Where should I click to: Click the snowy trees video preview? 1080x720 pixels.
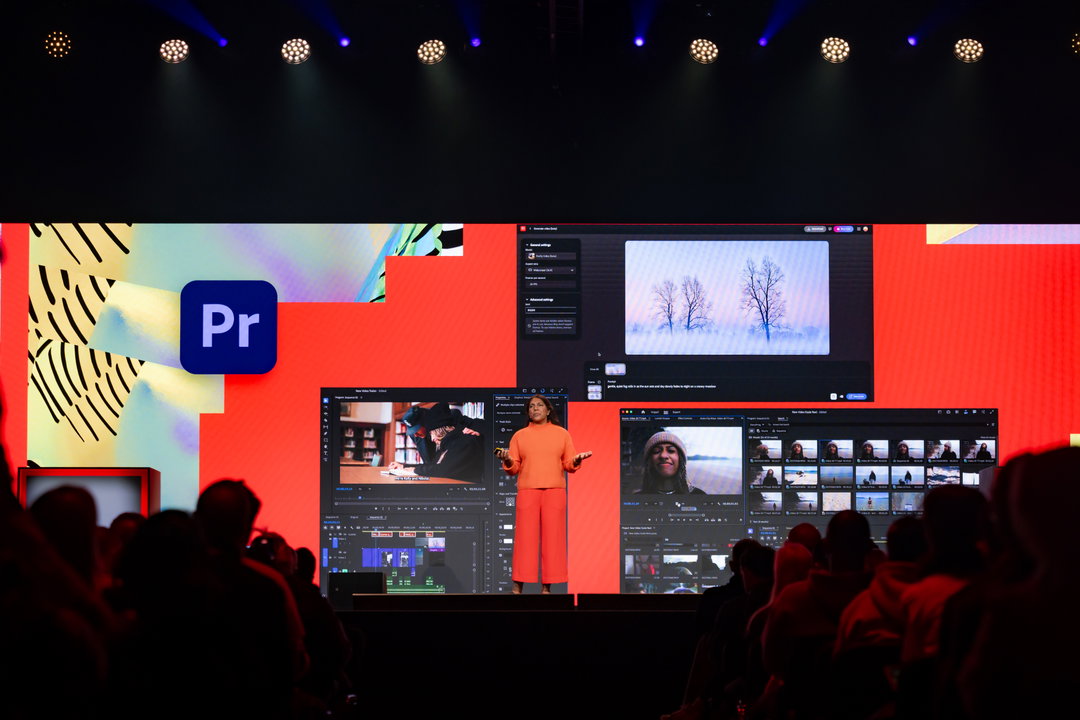(x=727, y=298)
